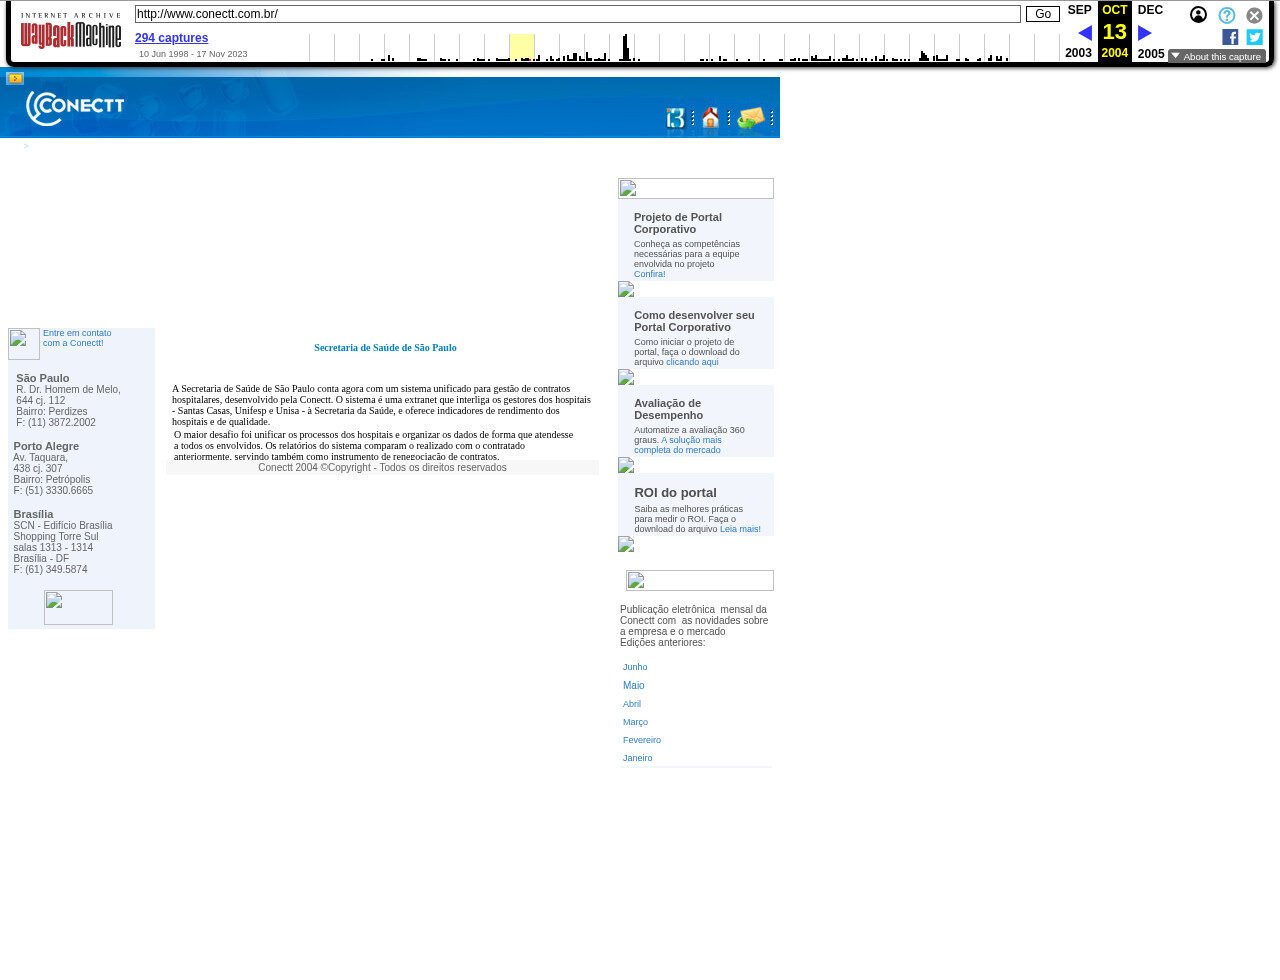Click the blue sitemap icon in header

(676, 119)
